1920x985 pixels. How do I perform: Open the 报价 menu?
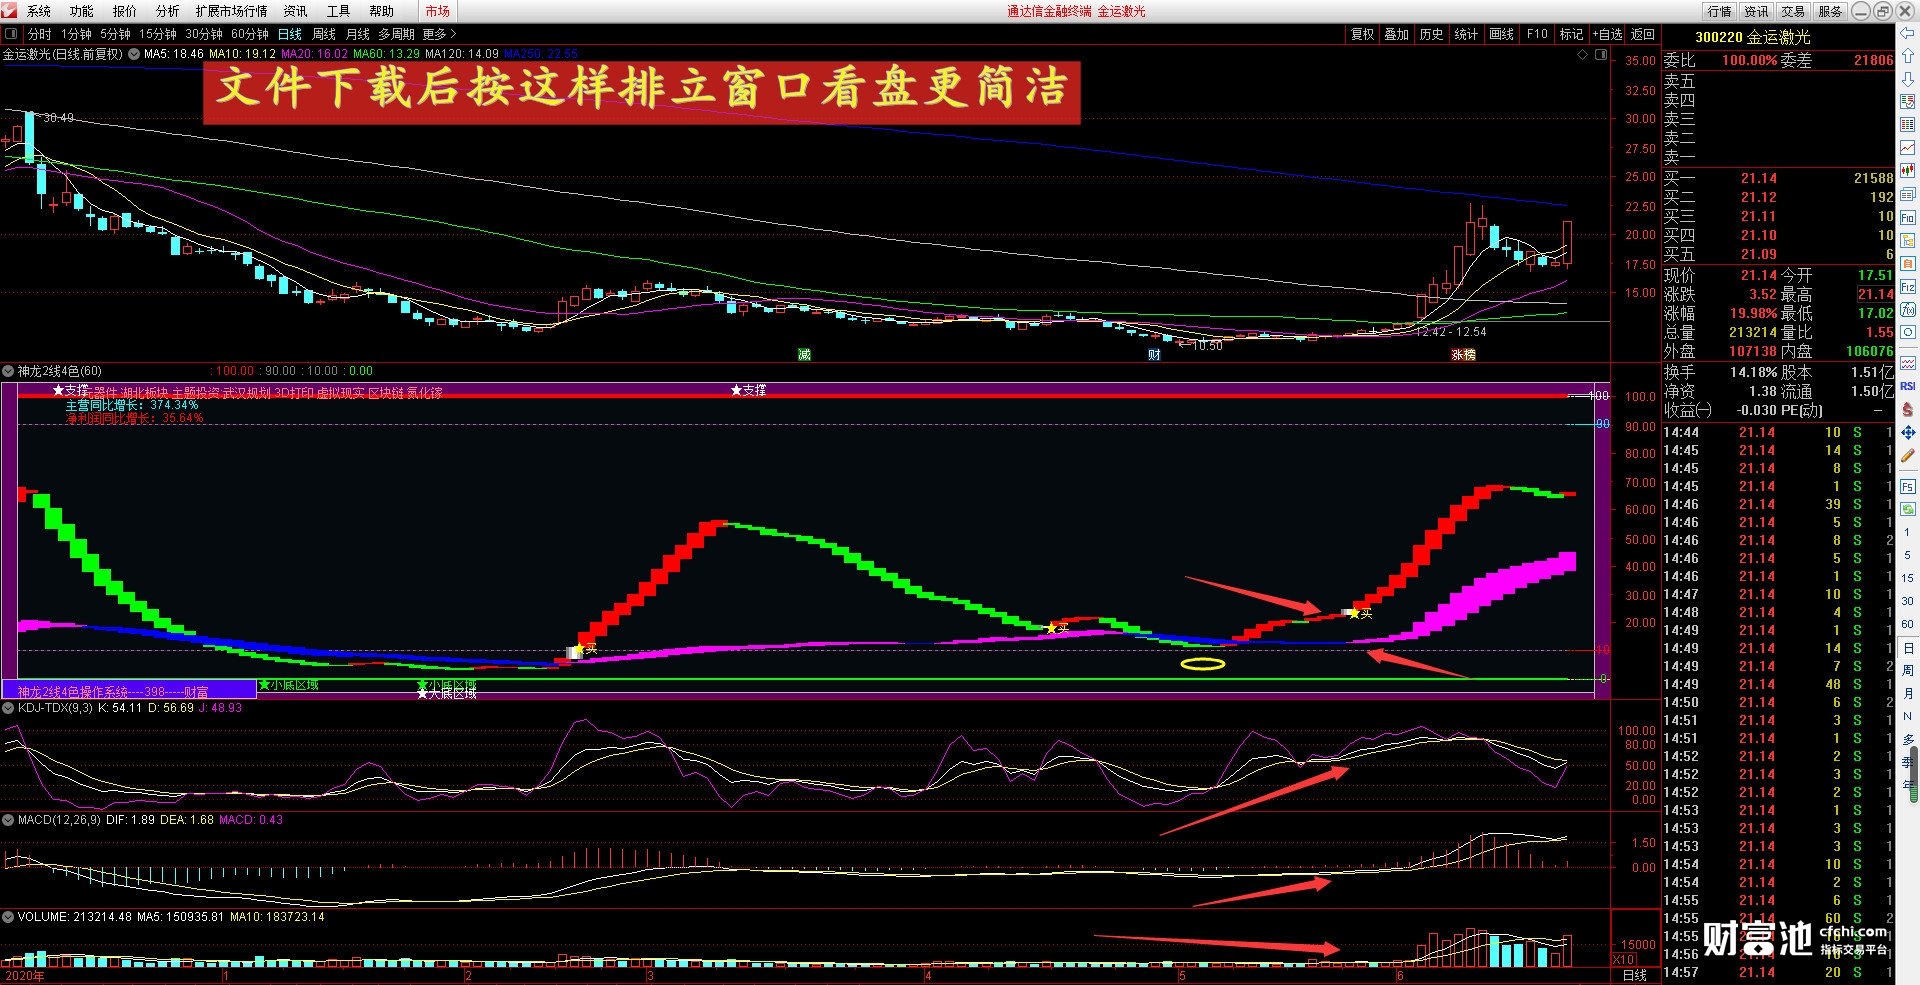click(125, 11)
